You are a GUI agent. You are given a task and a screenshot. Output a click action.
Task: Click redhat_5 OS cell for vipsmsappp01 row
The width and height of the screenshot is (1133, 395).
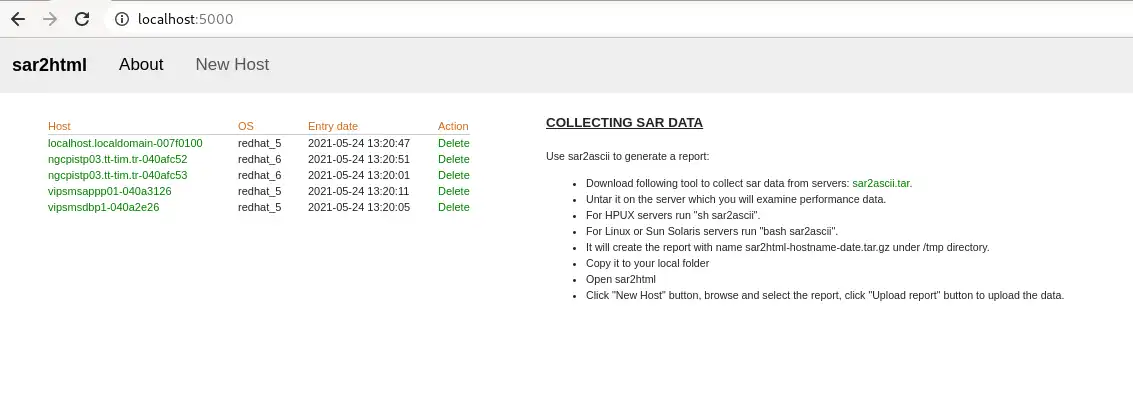pos(259,191)
